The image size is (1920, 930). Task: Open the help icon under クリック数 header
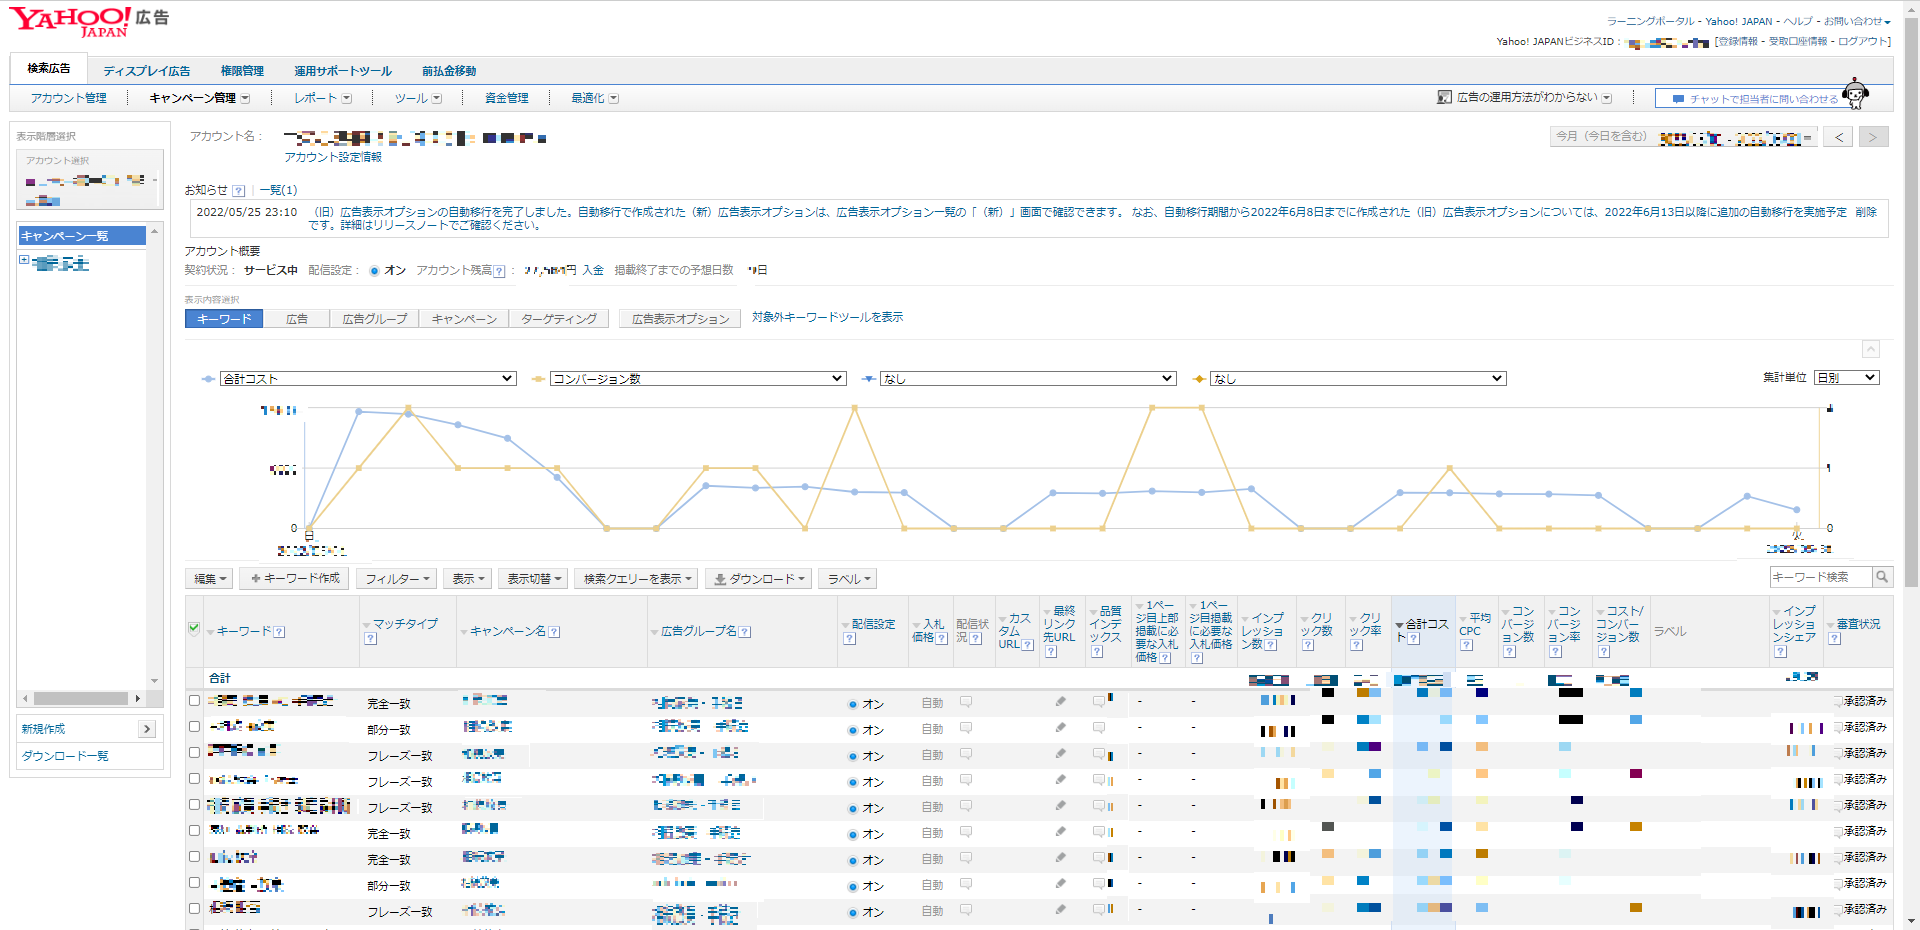1308,645
